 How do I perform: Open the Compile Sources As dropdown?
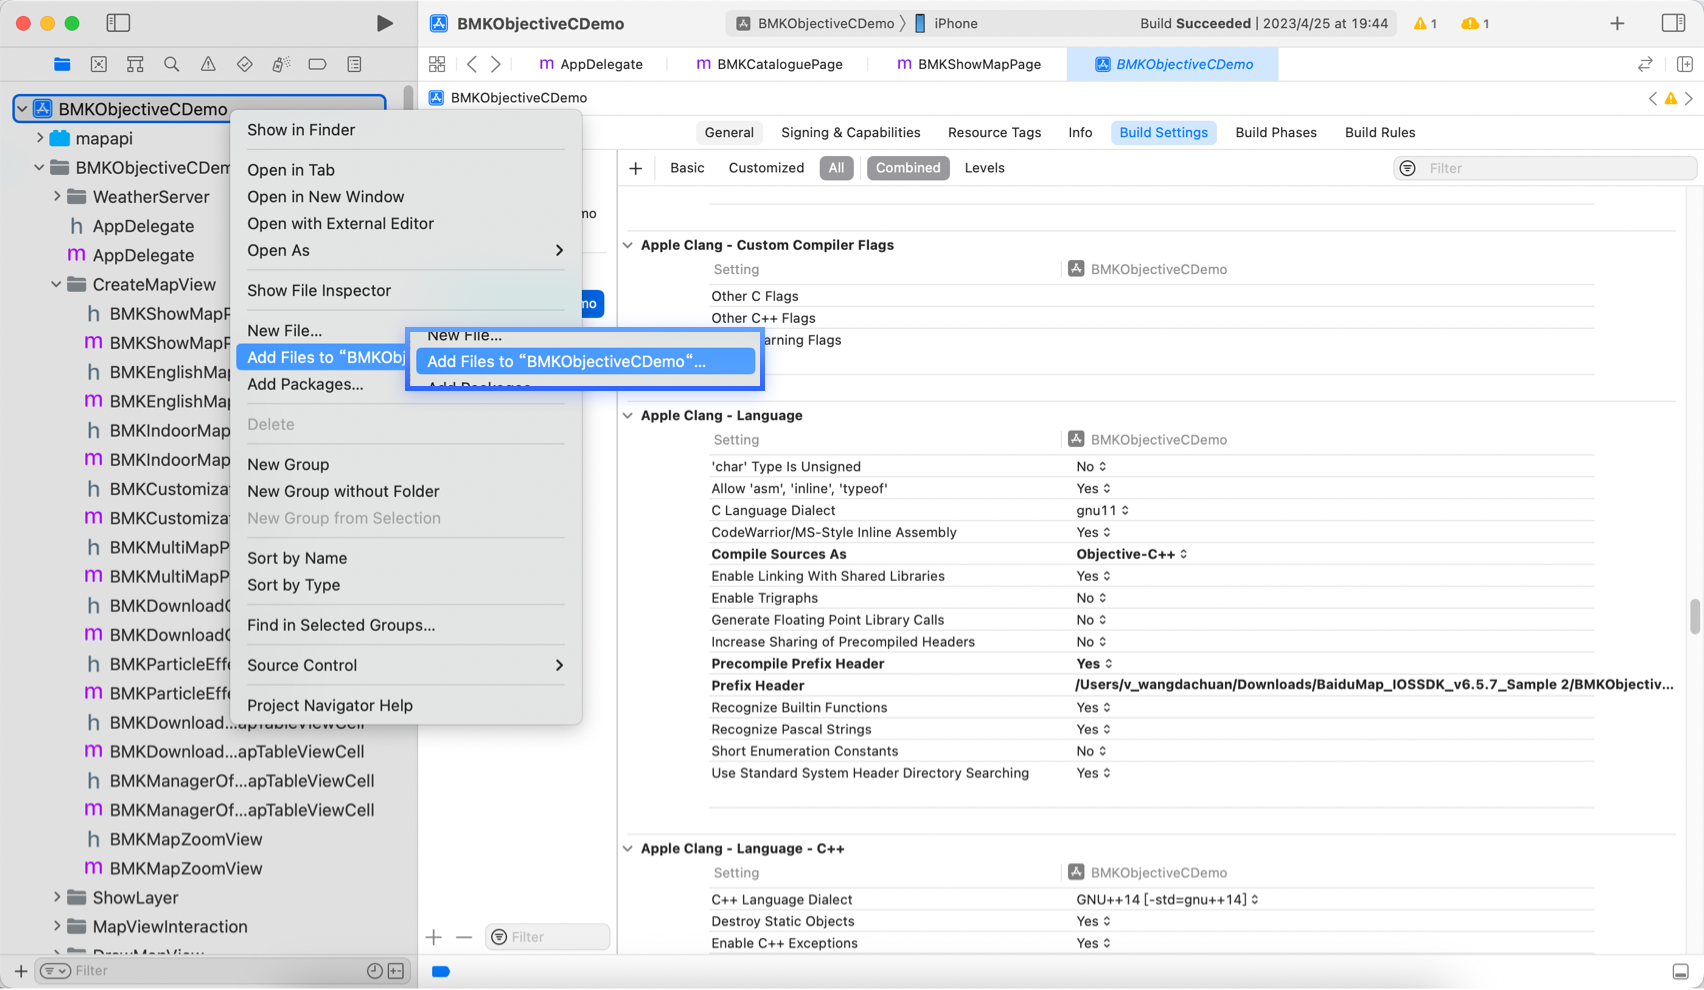1131,554
